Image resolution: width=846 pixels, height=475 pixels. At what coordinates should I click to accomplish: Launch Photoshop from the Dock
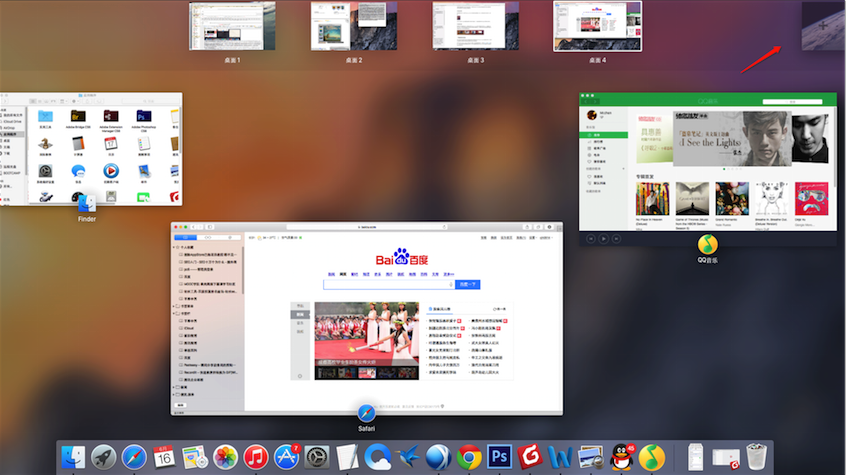[499, 457]
